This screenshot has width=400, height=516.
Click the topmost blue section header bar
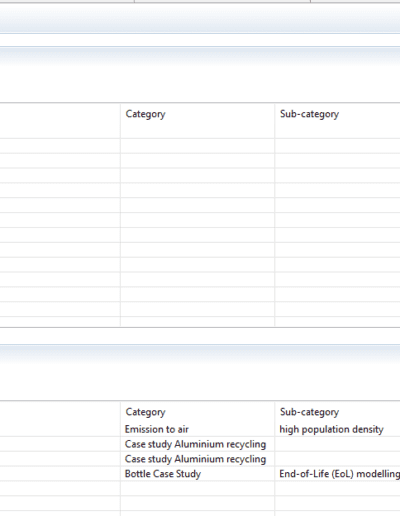200,18
